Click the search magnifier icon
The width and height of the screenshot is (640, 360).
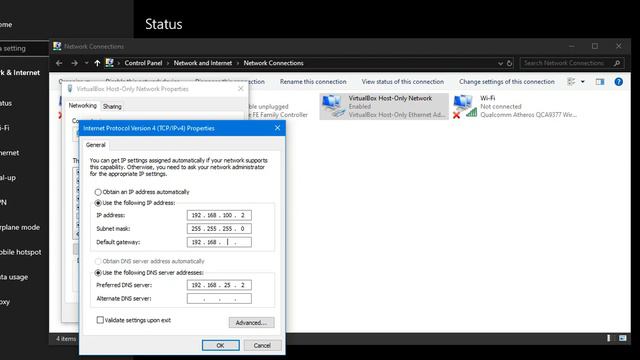coord(617,63)
